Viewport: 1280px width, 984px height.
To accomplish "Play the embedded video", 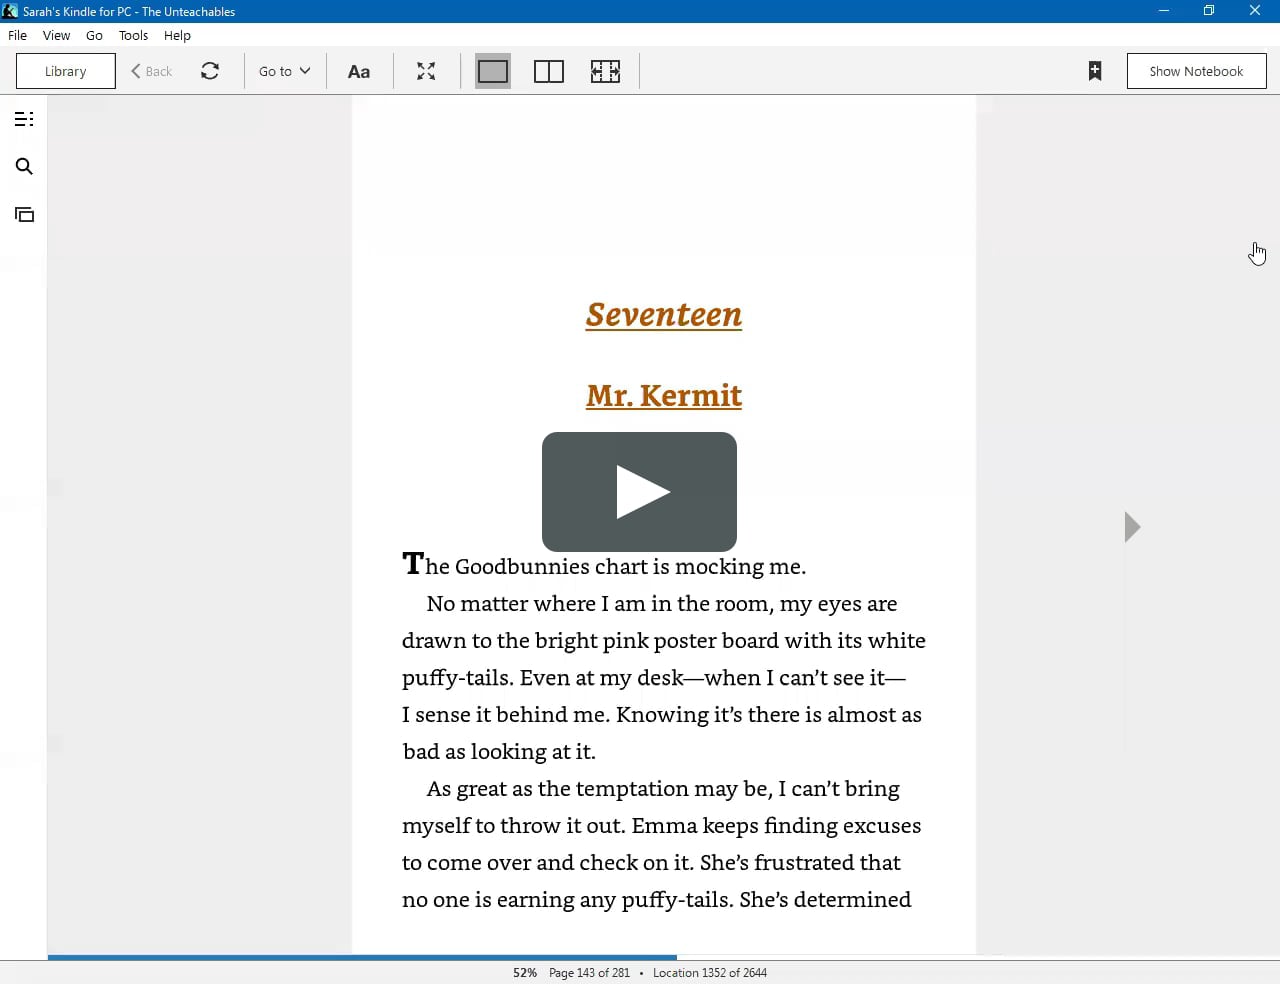I will click(639, 491).
